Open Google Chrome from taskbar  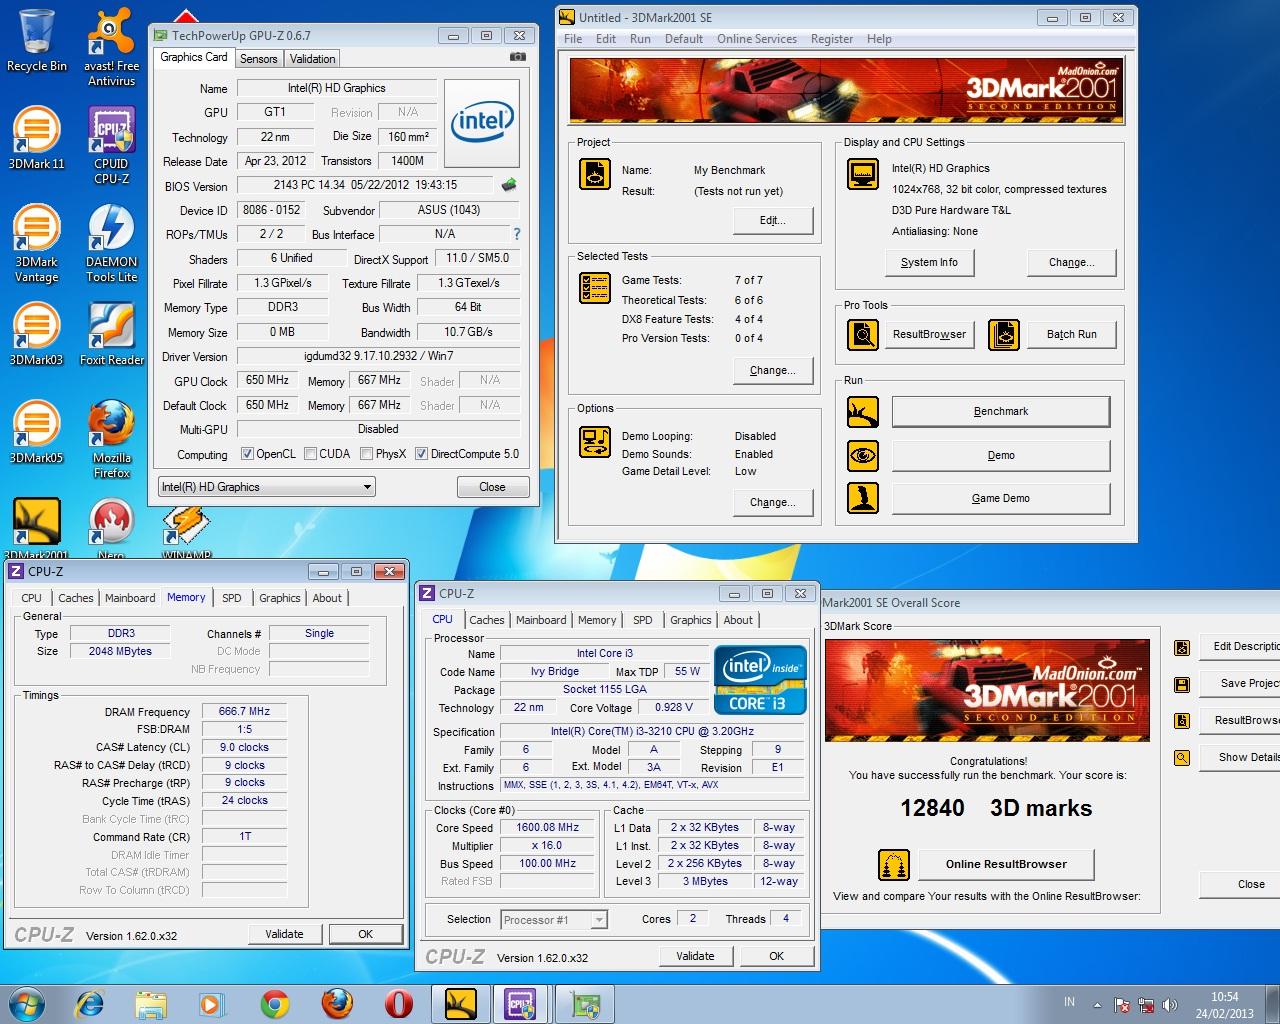click(275, 1003)
